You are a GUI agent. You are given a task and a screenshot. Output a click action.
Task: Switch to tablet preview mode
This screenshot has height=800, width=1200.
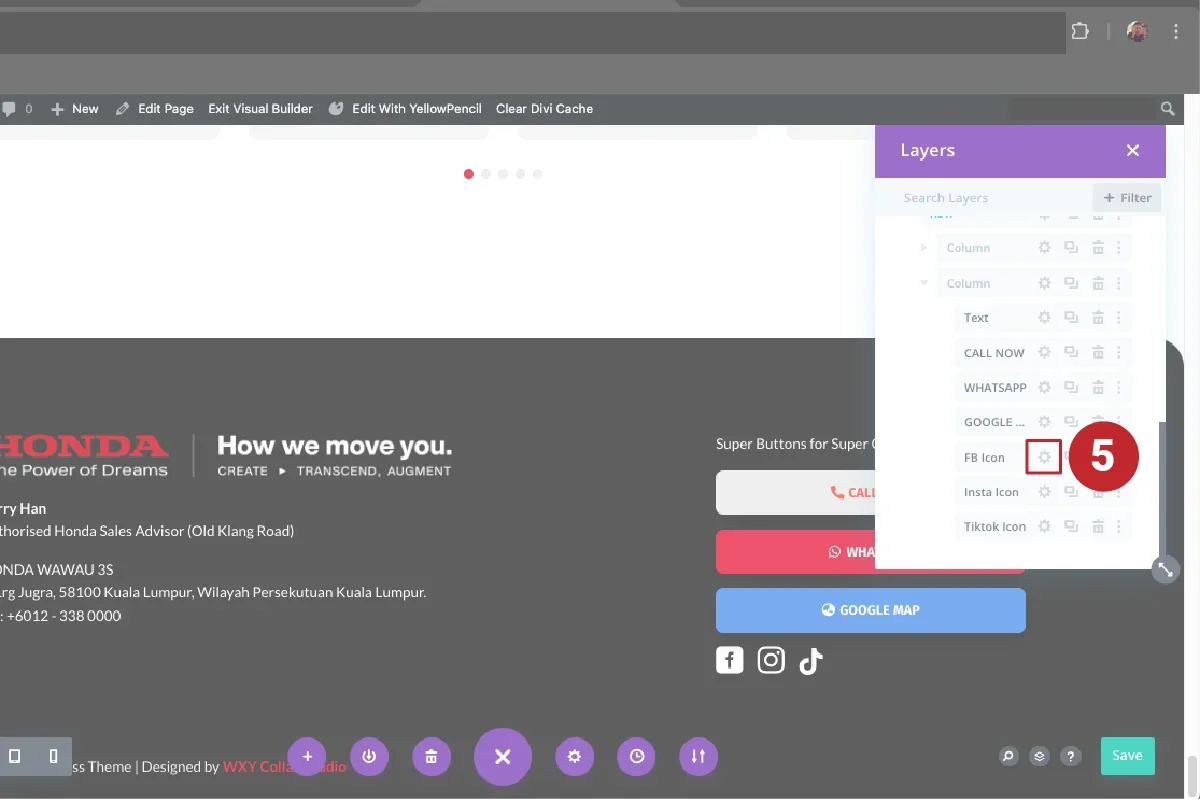coord(14,756)
